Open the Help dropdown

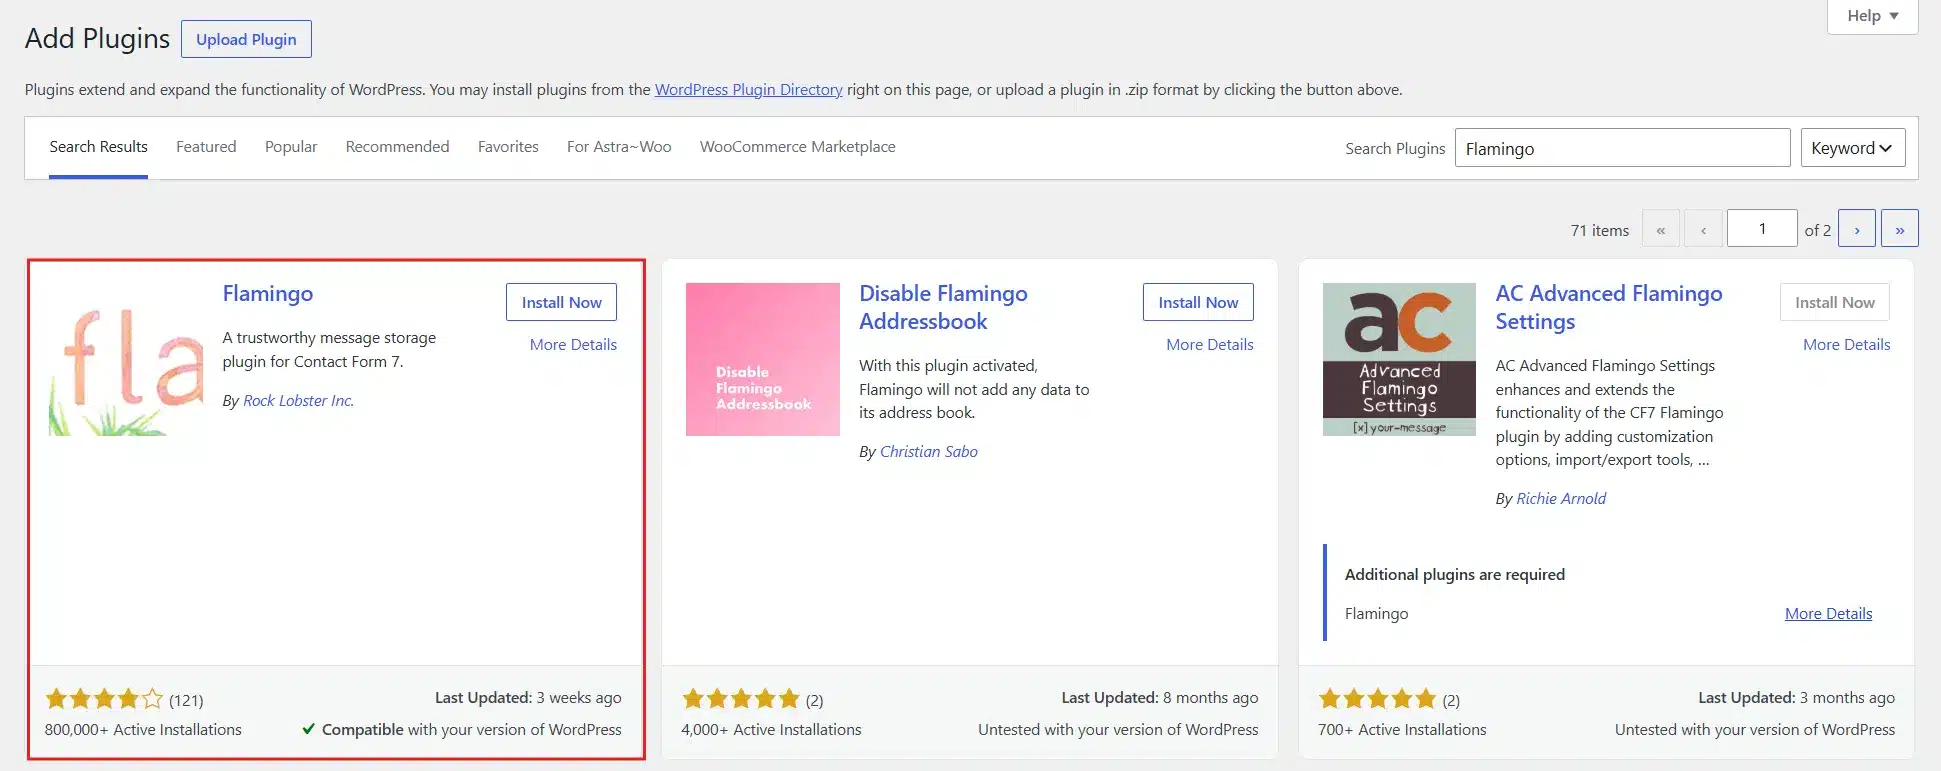pos(1872,16)
